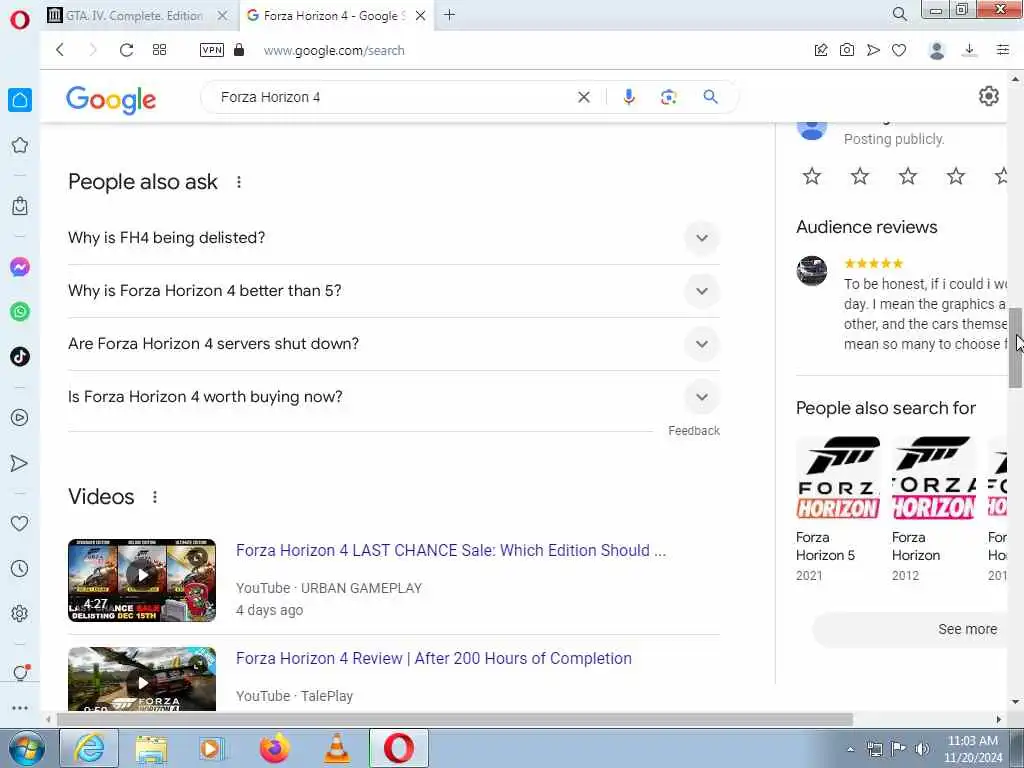1024x768 pixels.
Task: Open Firefox from the taskbar
Action: 274,748
